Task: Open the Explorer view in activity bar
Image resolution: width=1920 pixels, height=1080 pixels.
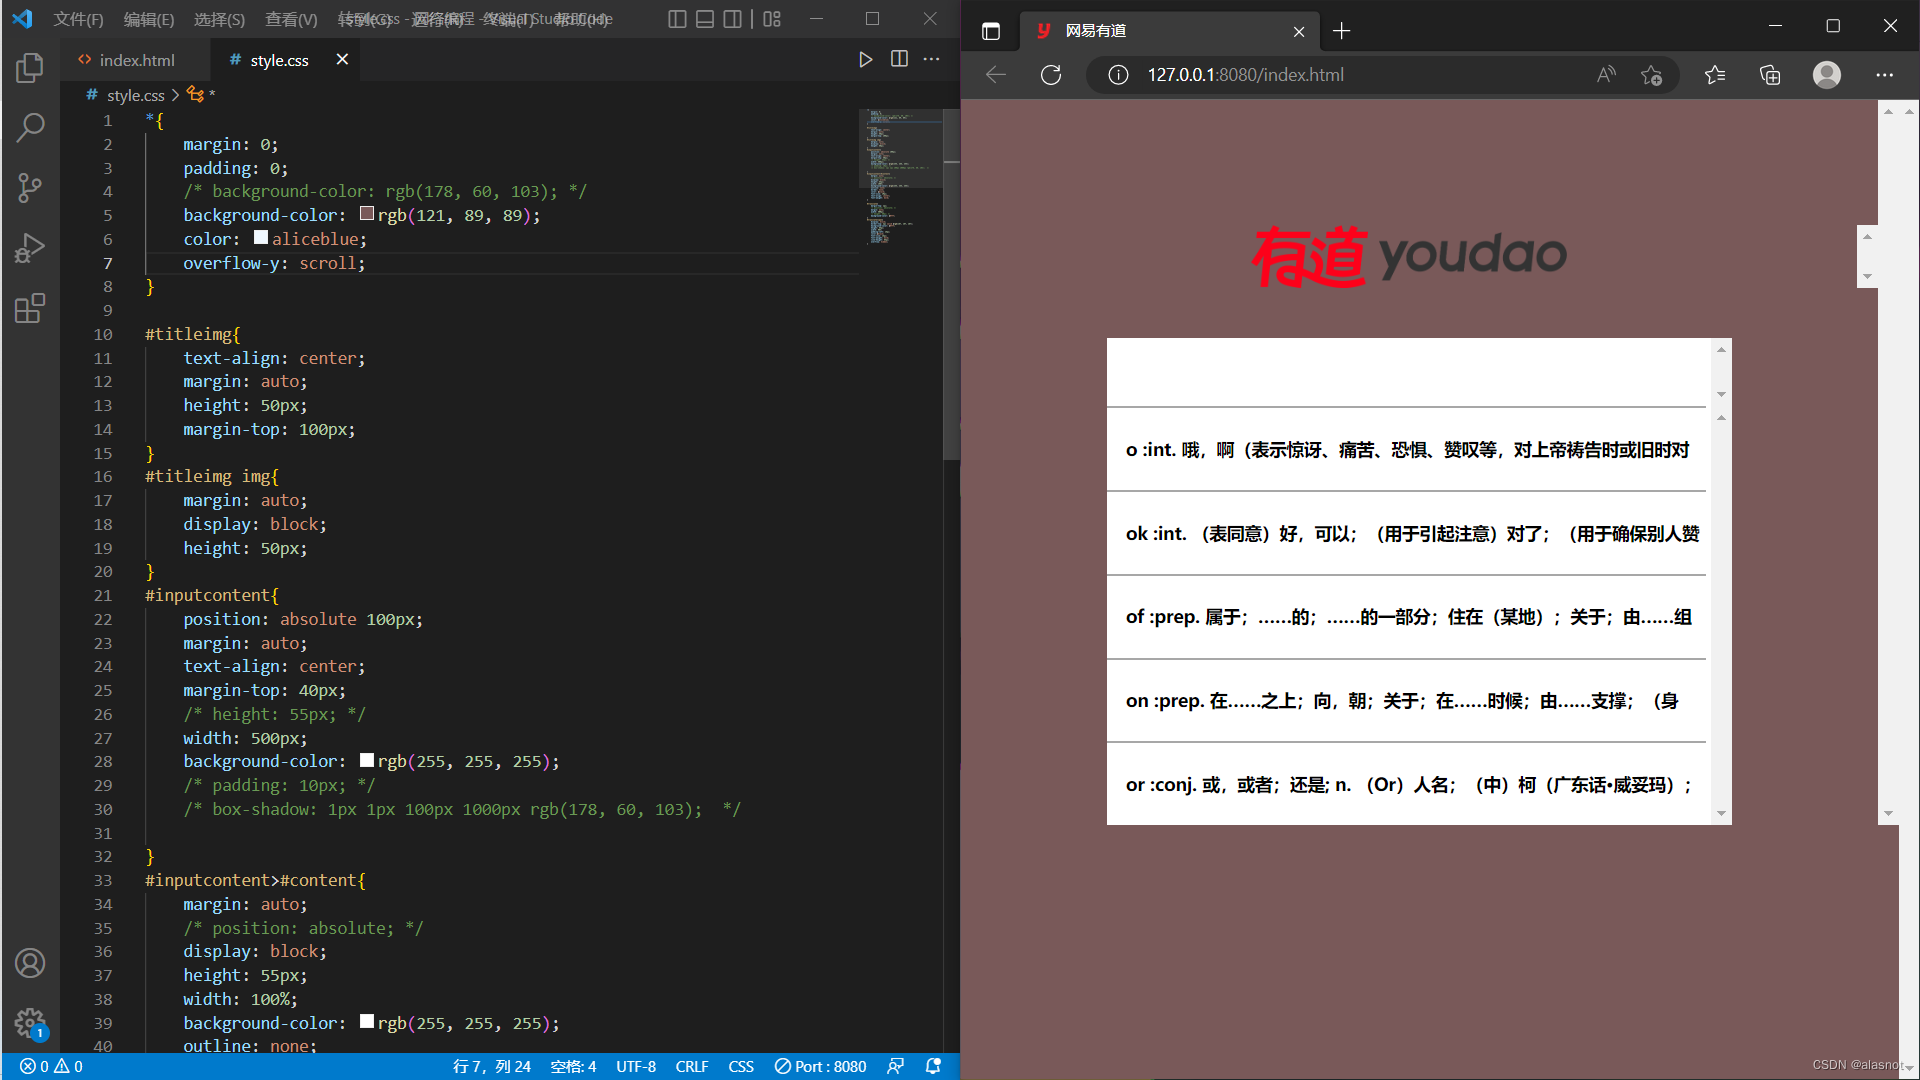Action: (30, 68)
